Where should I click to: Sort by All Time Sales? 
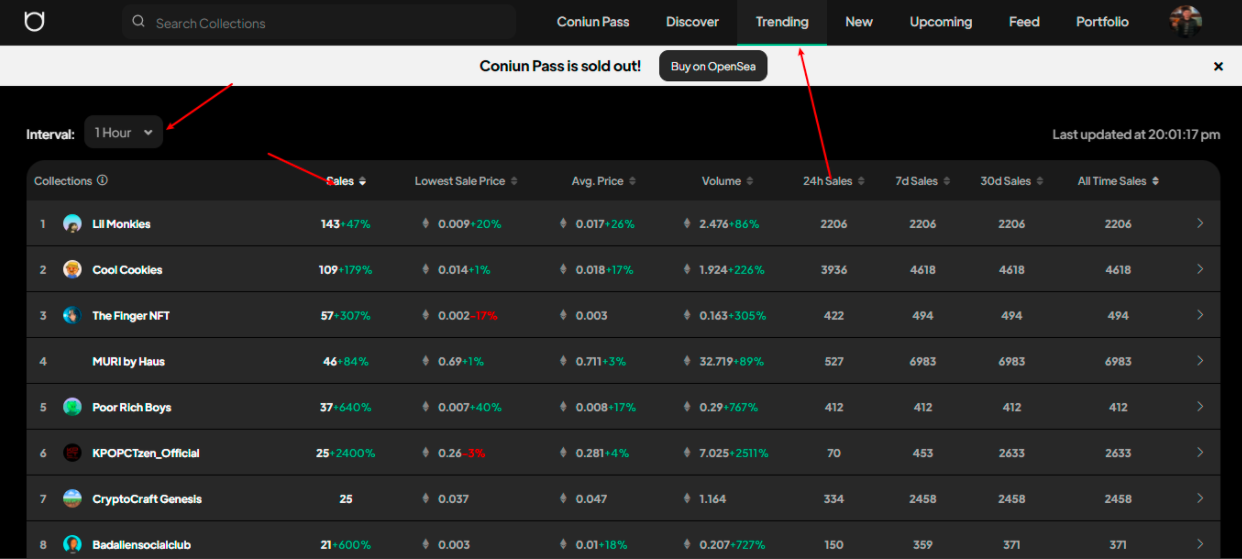tap(1118, 181)
